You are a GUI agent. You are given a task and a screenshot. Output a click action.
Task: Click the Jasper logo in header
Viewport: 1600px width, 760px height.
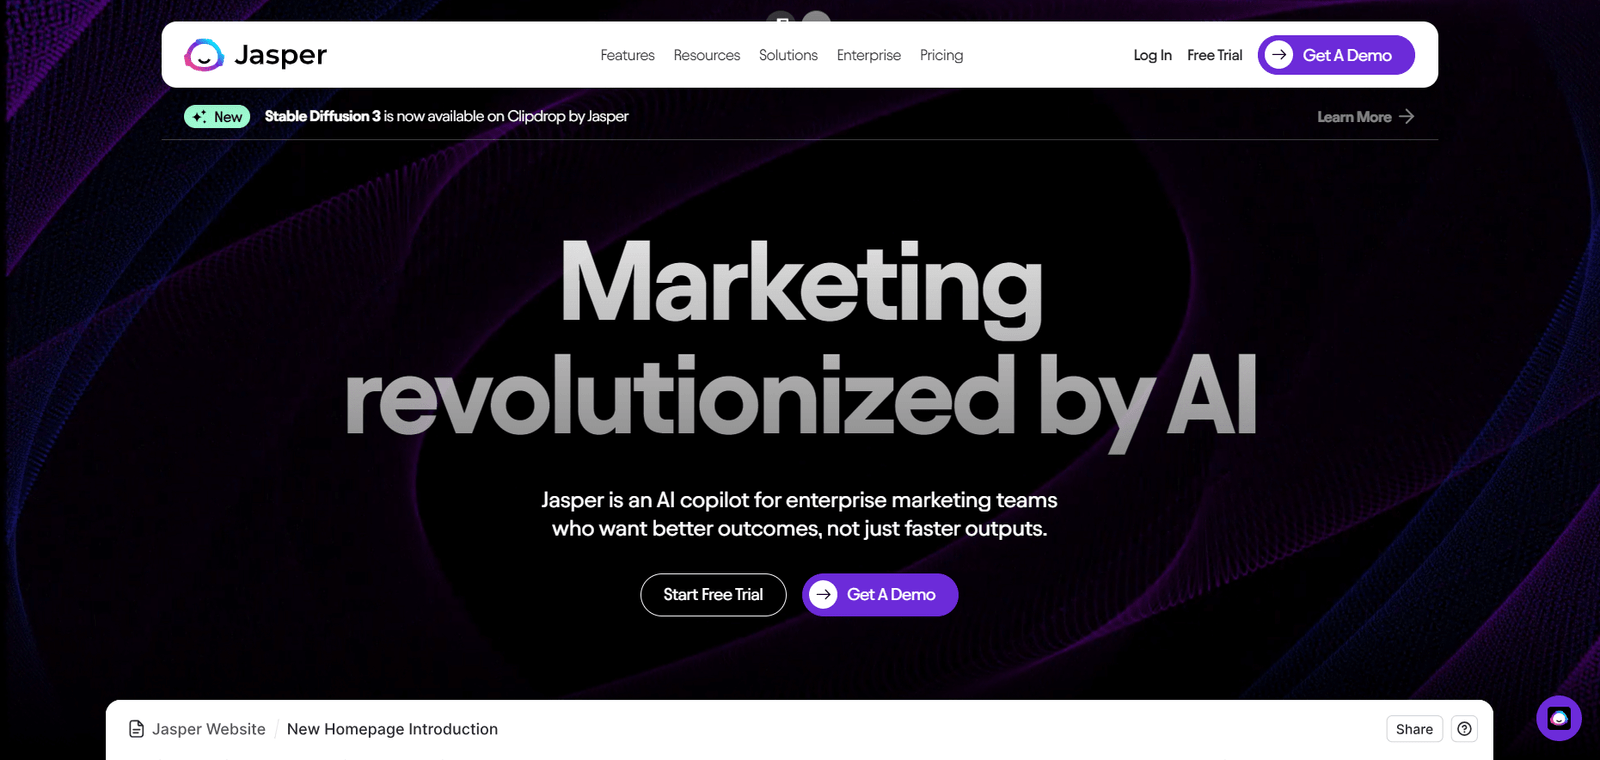click(256, 55)
